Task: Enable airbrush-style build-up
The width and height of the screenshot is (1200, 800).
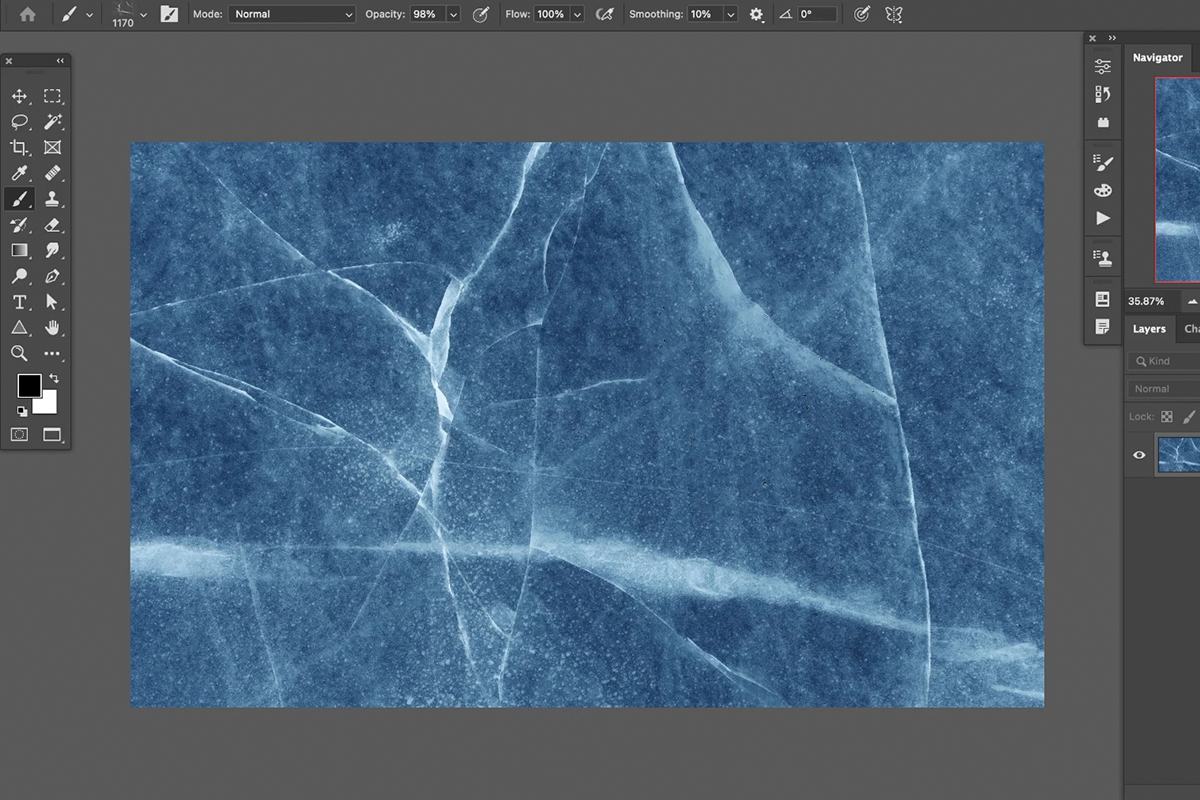Action: pyautogui.click(x=604, y=15)
